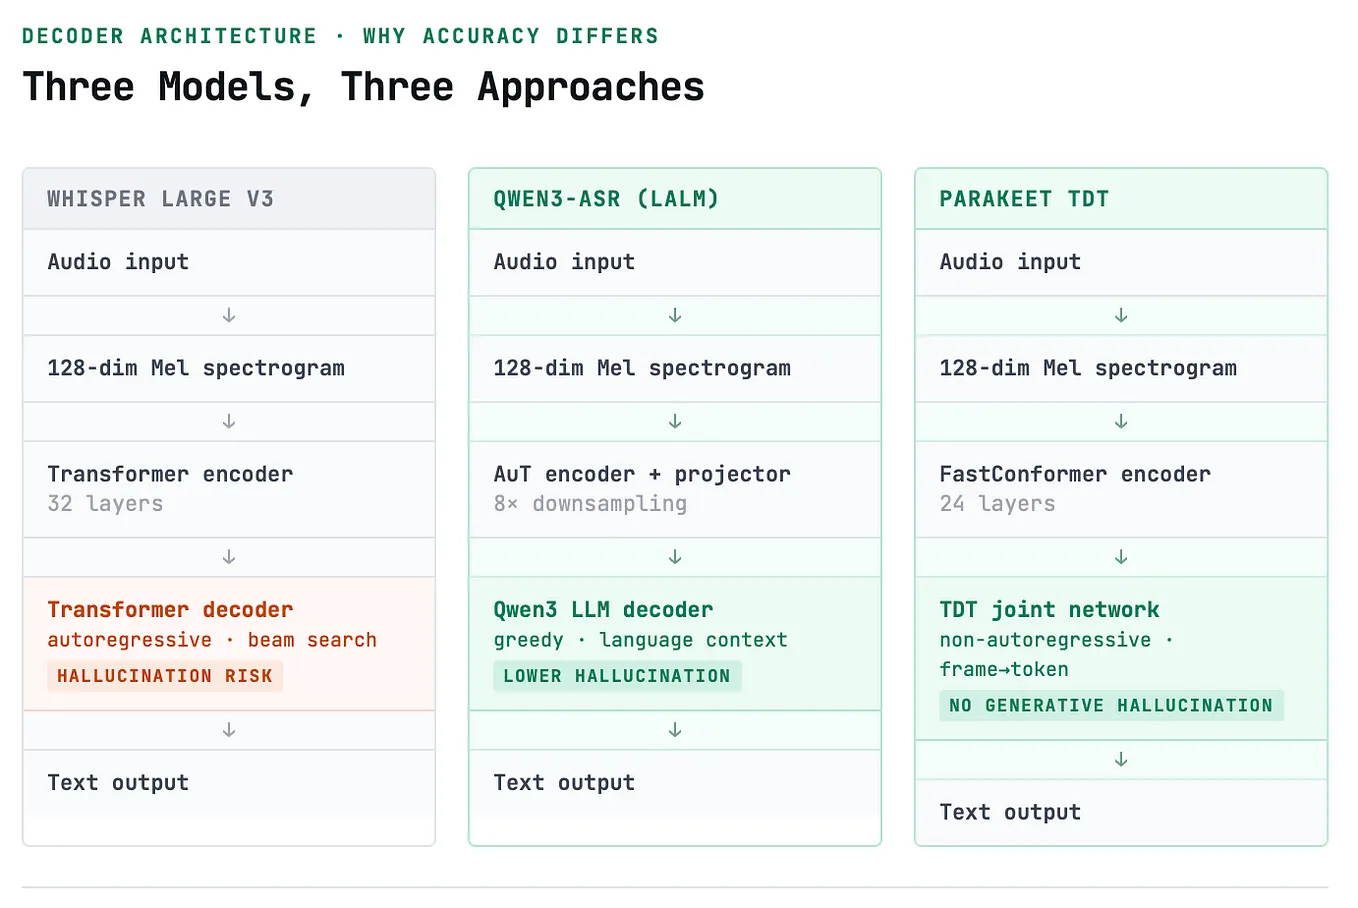Click the arrow below Whisper's Audio input

click(229, 315)
